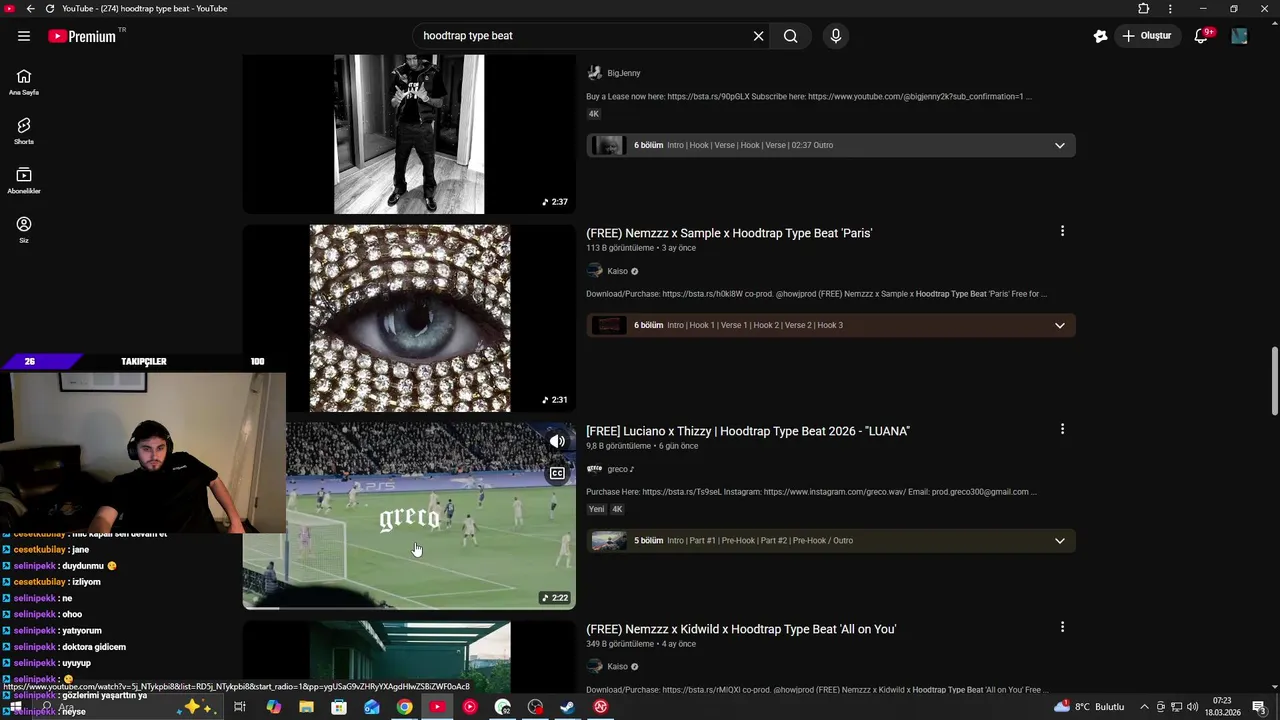Viewport: 1280px width, 720px height.
Task: Open the YouTube guide hamburger menu
Action: coord(24,36)
